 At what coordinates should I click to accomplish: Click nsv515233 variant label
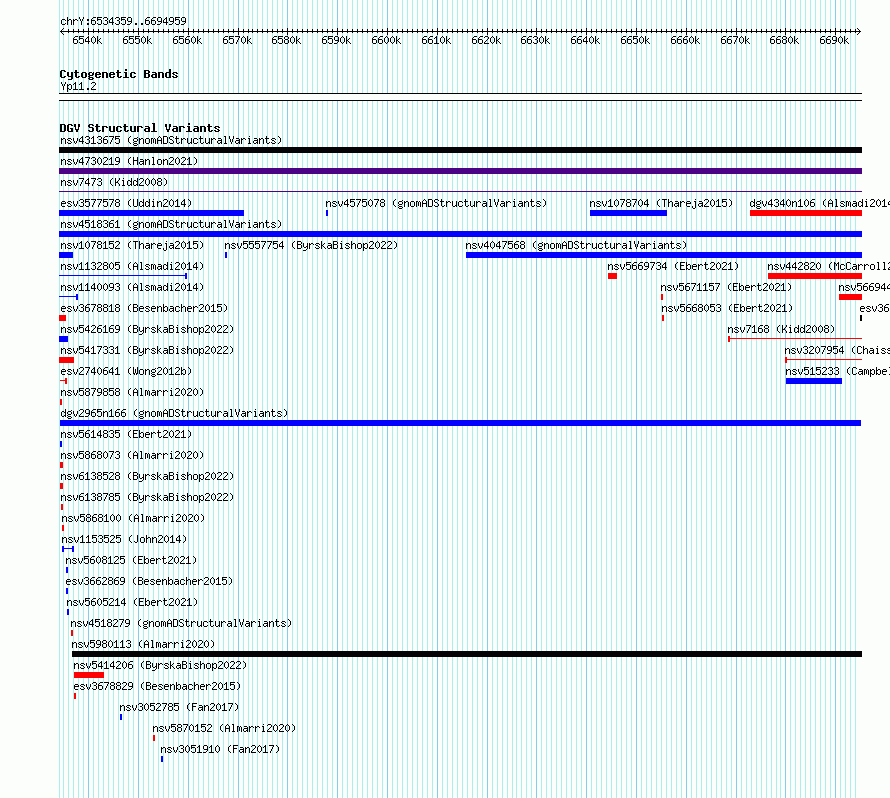tap(838, 371)
